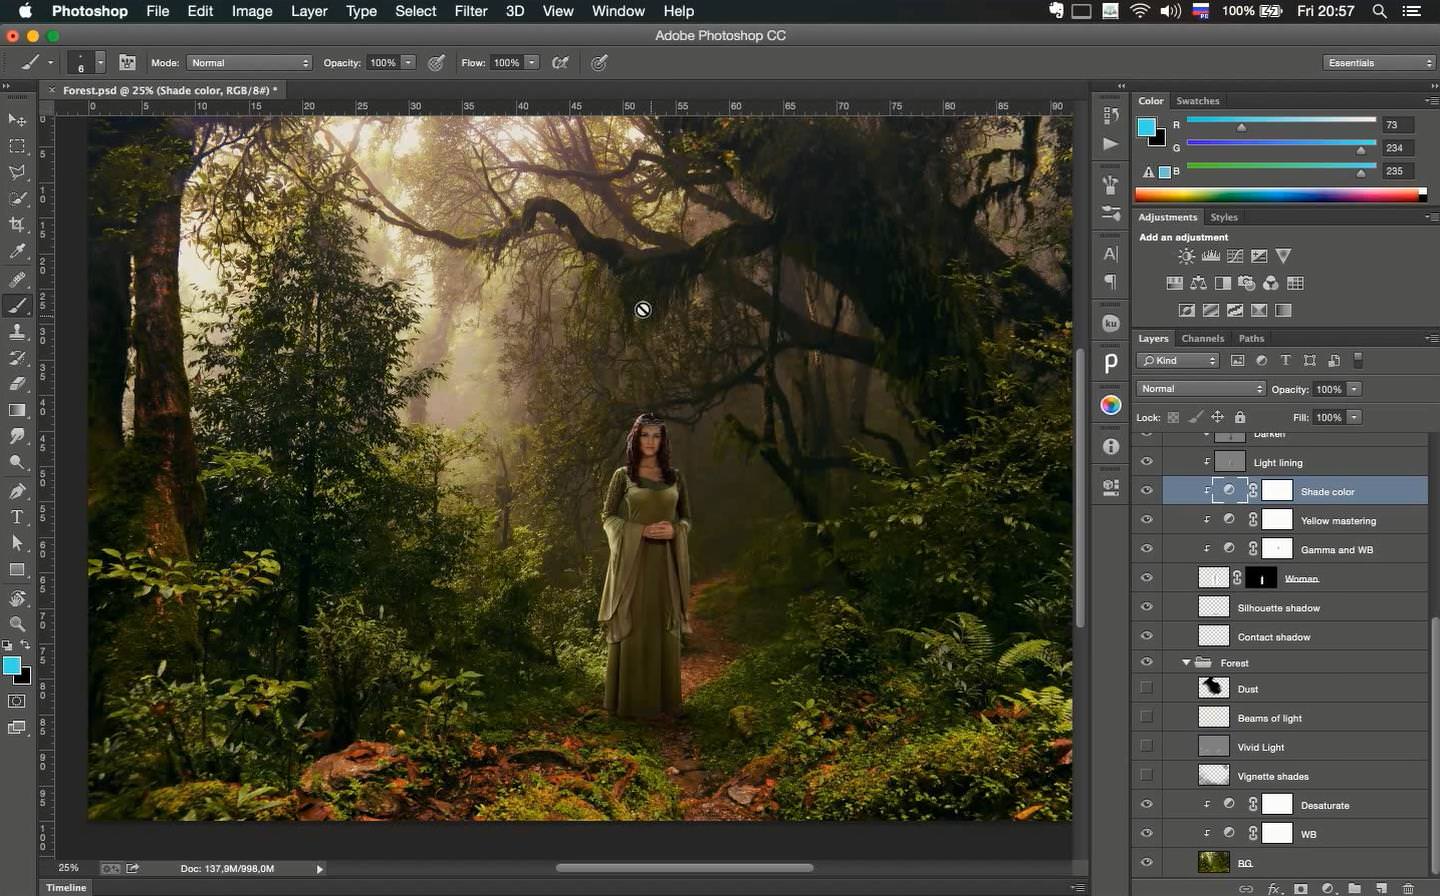Open the layer blend mode dropdown
Viewport: 1440px width, 896px height.
1201,389
